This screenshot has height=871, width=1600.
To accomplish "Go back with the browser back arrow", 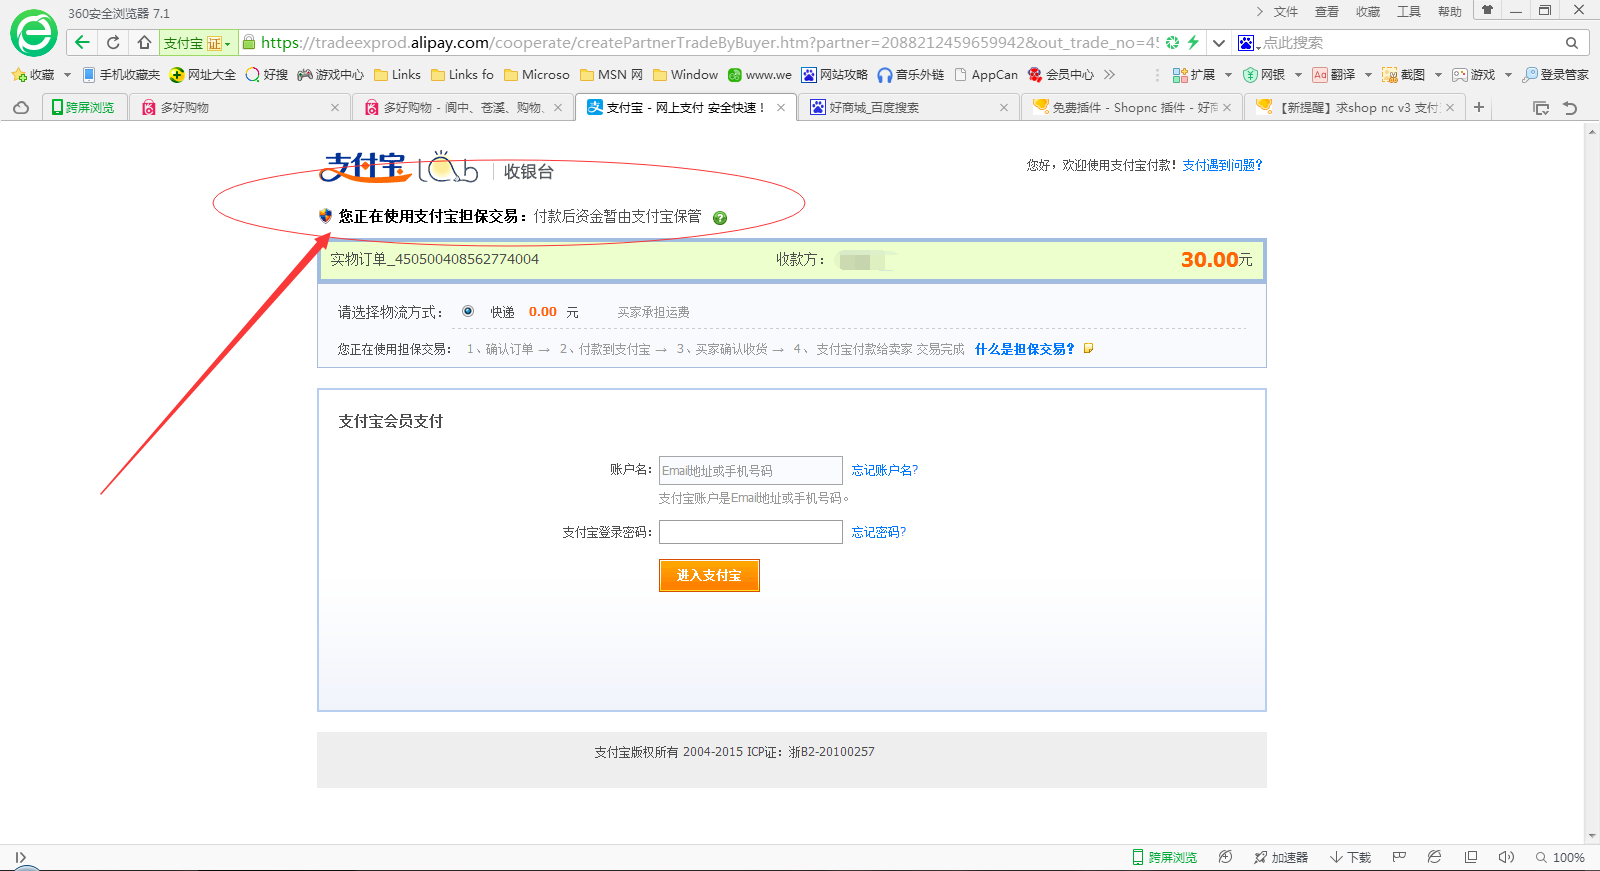I will click(x=82, y=42).
